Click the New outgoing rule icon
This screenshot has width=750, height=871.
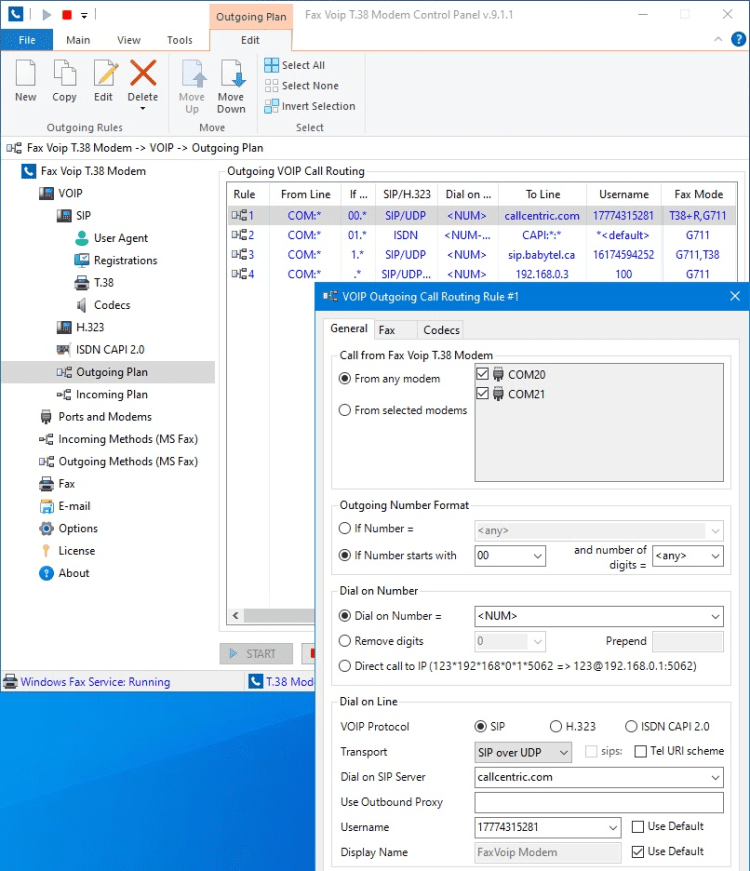pyautogui.click(x=26, y=75)
